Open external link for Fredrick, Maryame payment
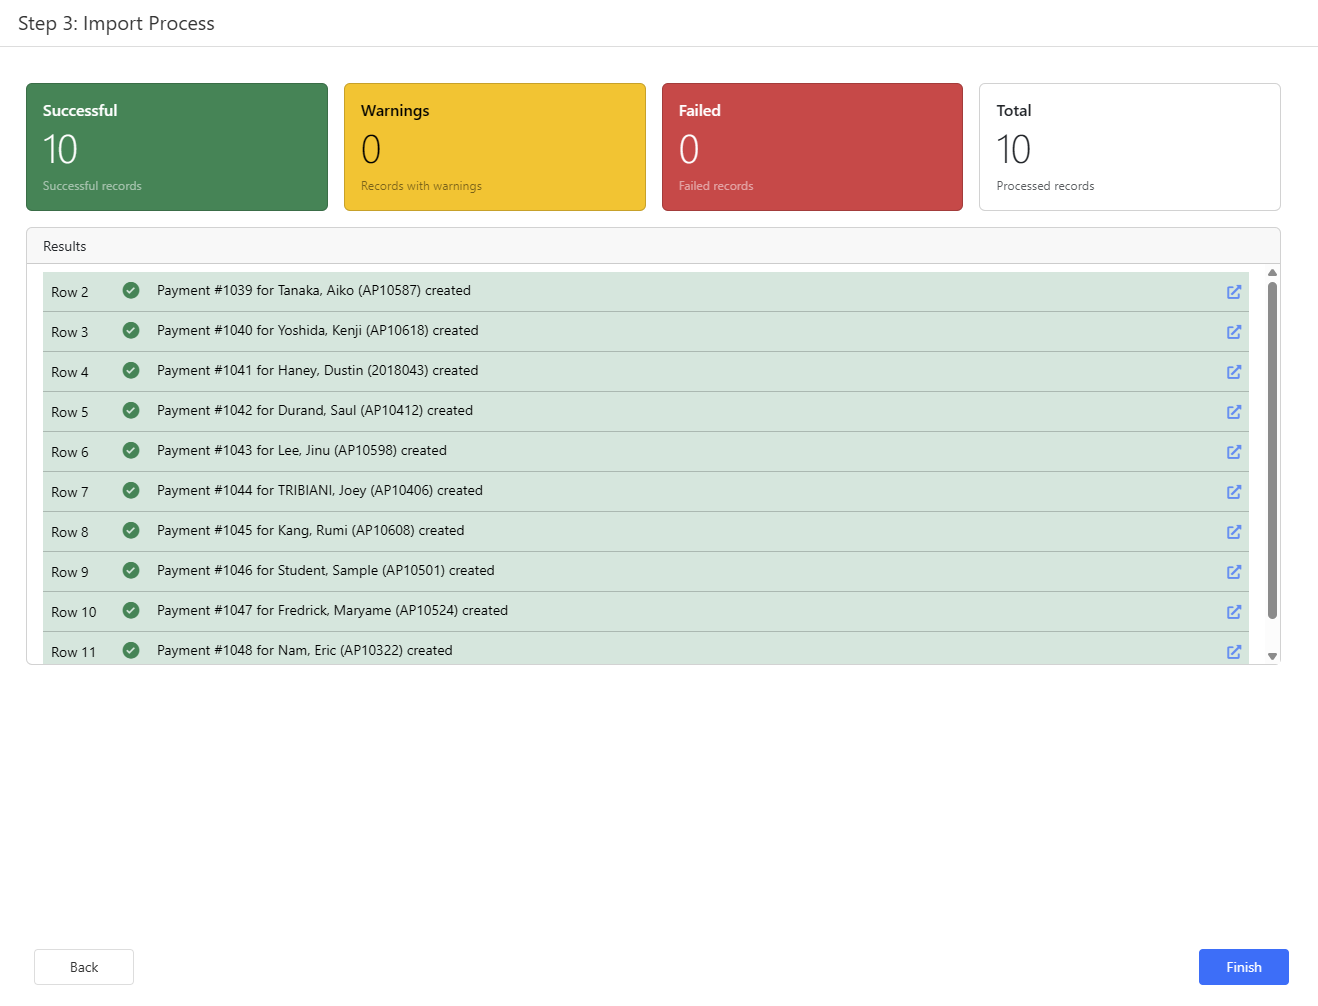 click(1234, 612)
